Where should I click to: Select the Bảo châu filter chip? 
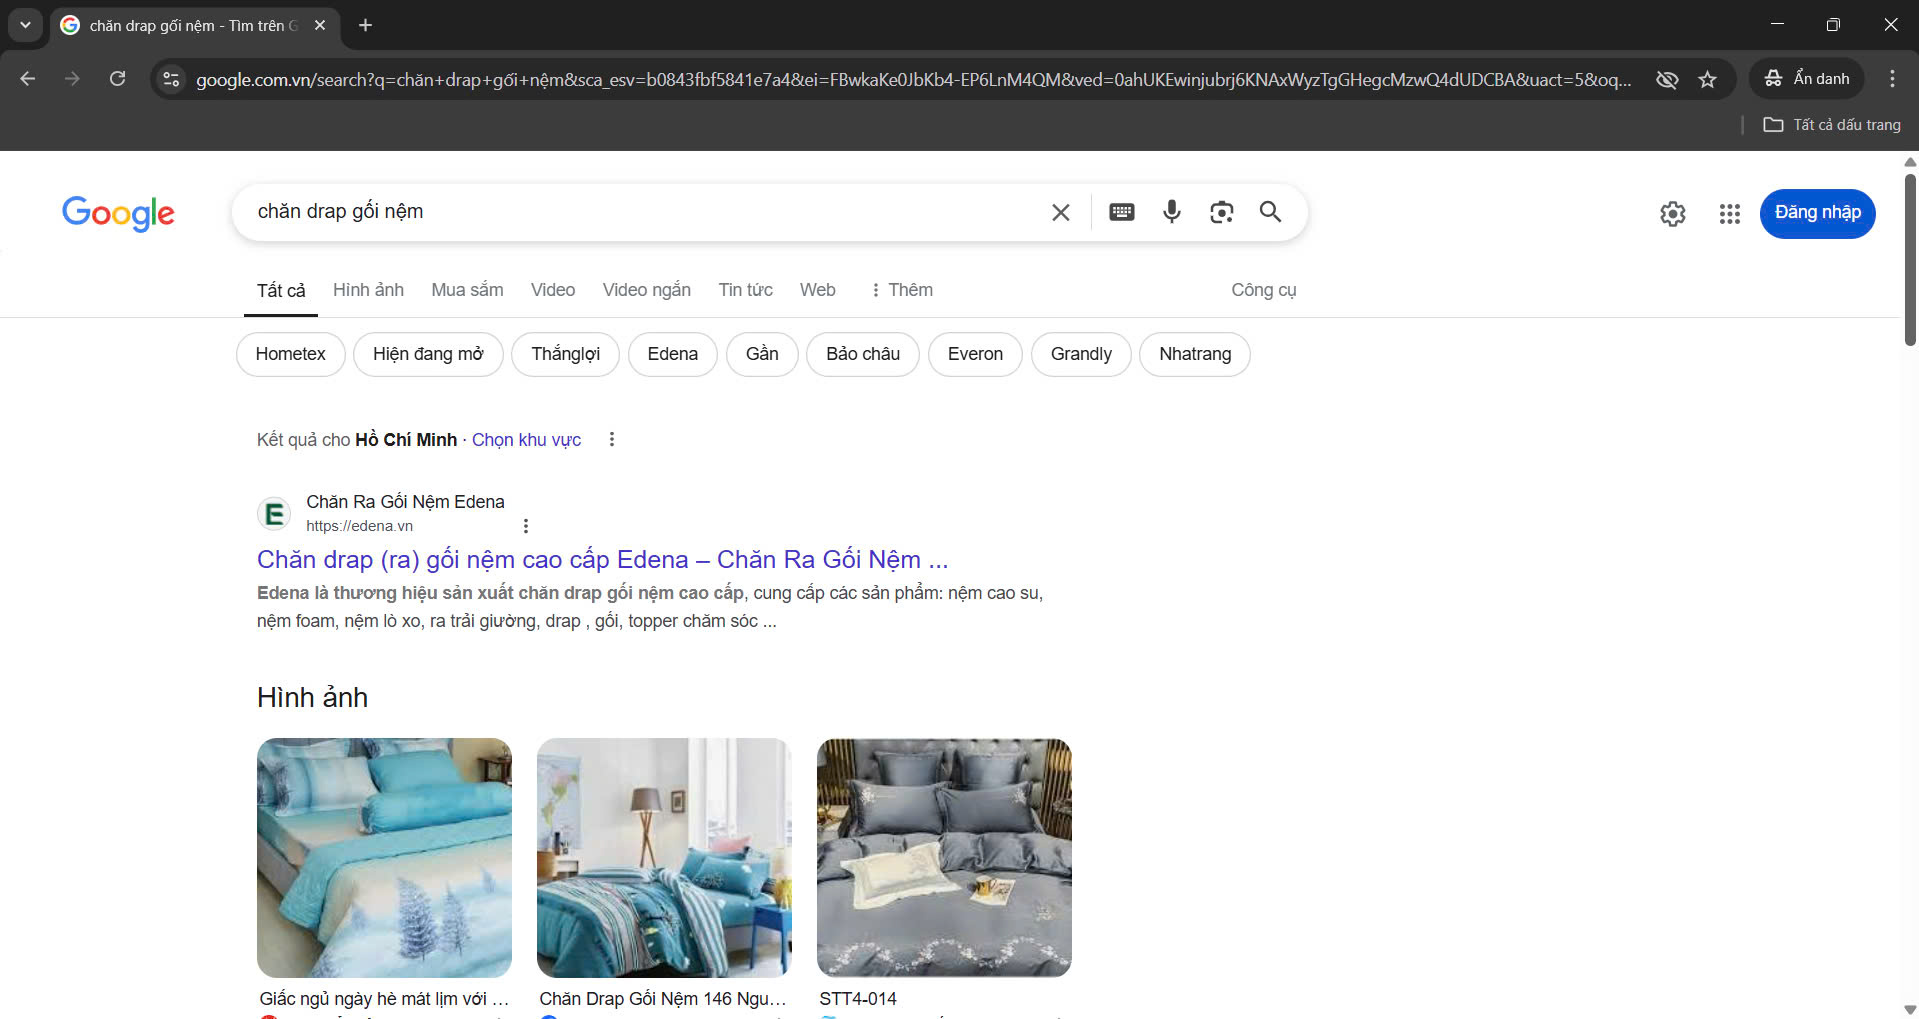(863, 354)
